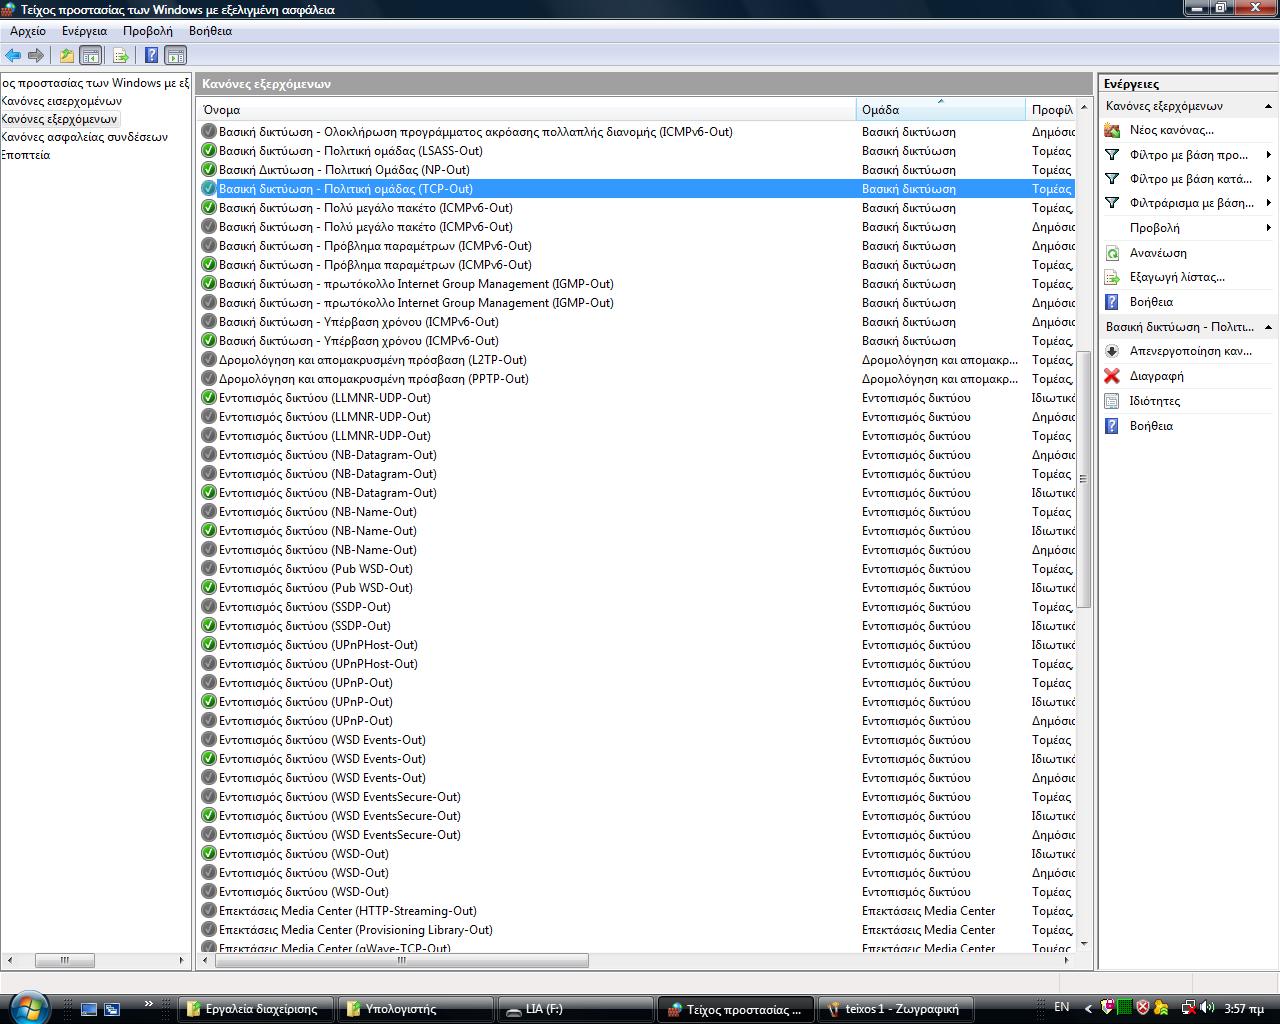
Task: Click Διαγραφή action link
Action: pyautogui.click(x=1156, y=376)
